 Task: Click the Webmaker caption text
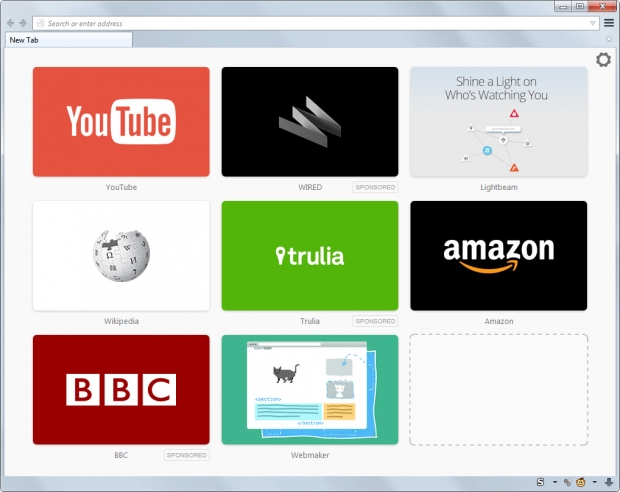[310, 455]
